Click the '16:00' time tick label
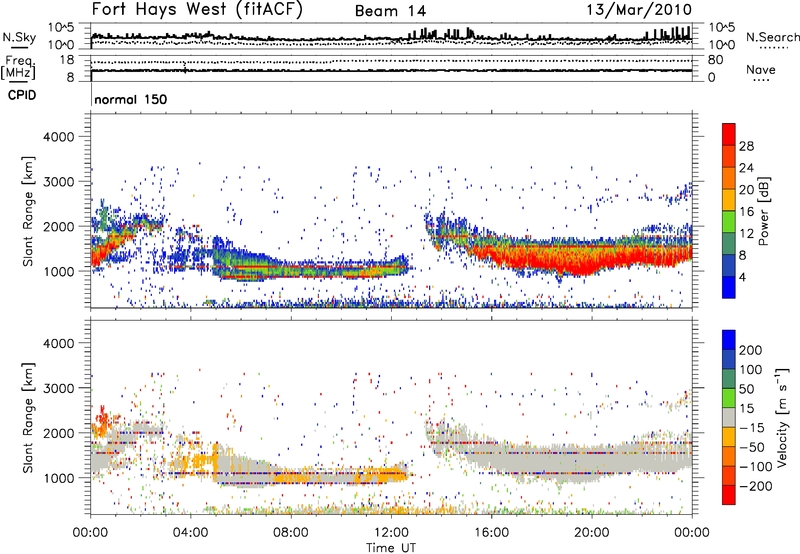The image size is (800, 554). tap(491, 533)
